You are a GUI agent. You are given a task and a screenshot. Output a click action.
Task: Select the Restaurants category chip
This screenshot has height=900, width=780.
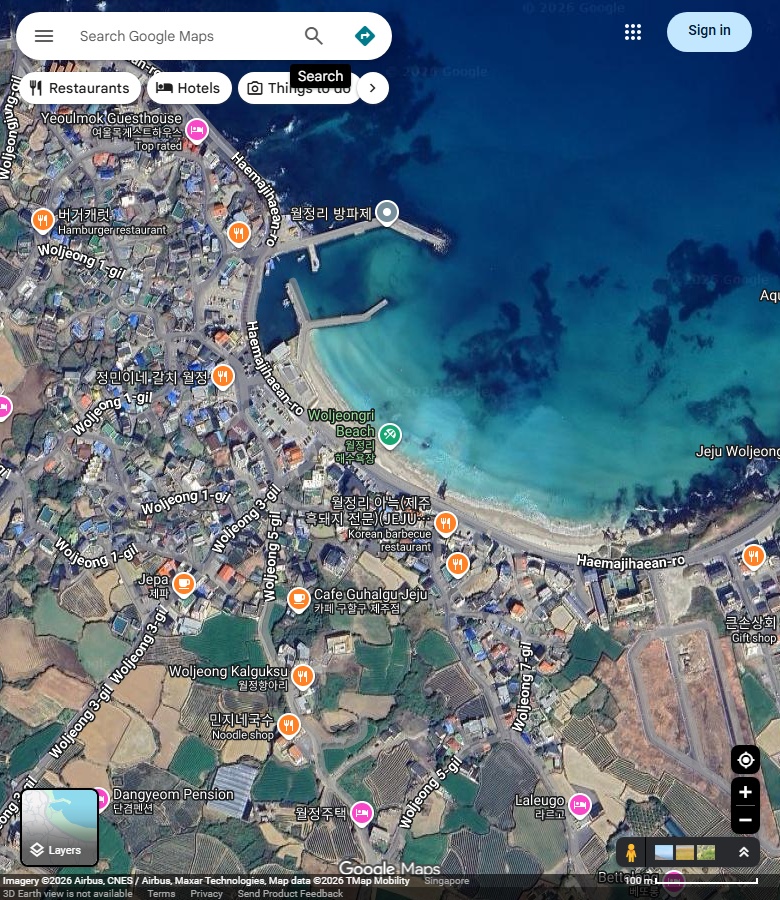80,88
